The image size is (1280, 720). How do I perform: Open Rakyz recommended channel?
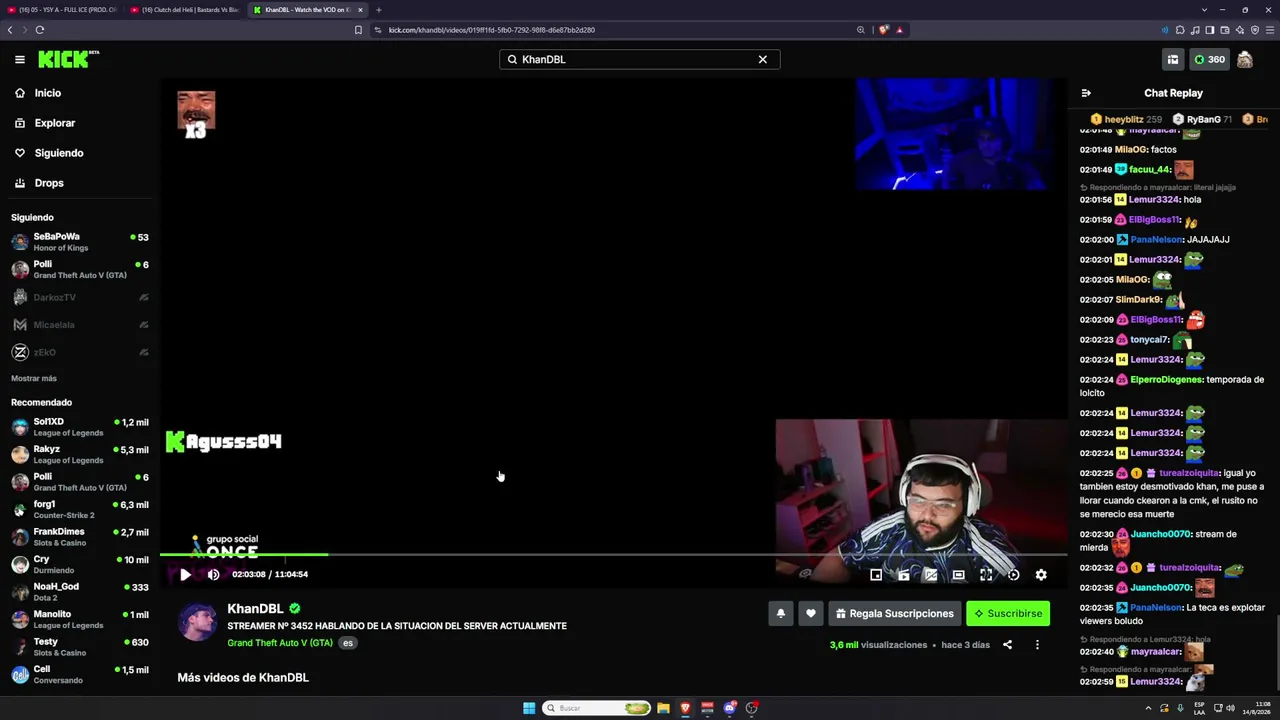pos(80,455)
